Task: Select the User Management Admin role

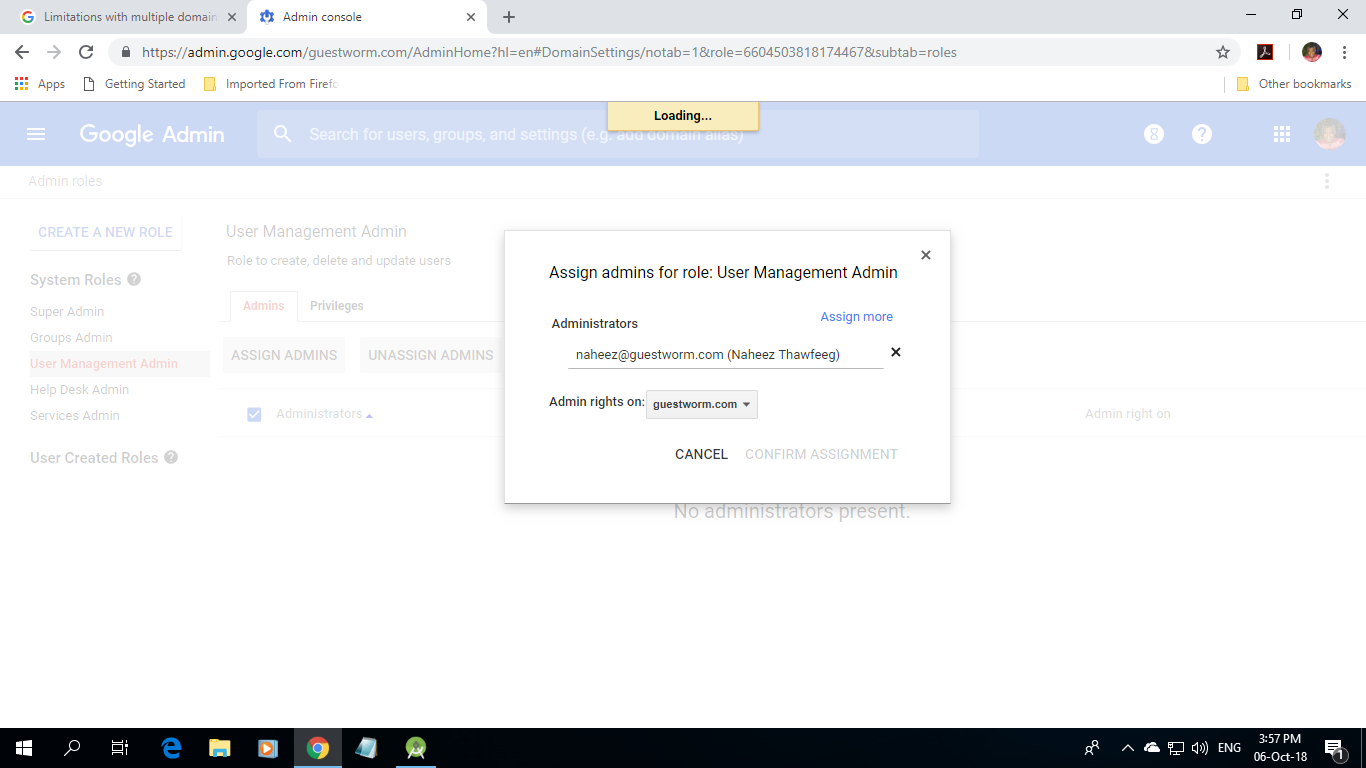Action: click(x=104, y=363)
